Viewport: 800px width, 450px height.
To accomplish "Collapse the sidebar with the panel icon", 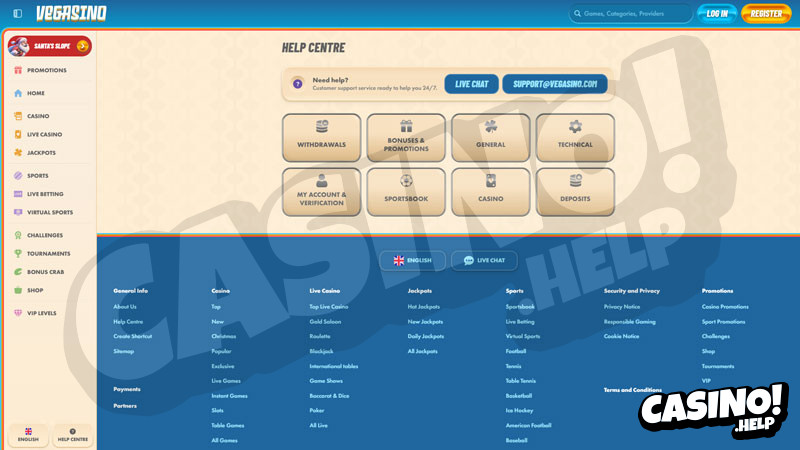I will [17, 13].
